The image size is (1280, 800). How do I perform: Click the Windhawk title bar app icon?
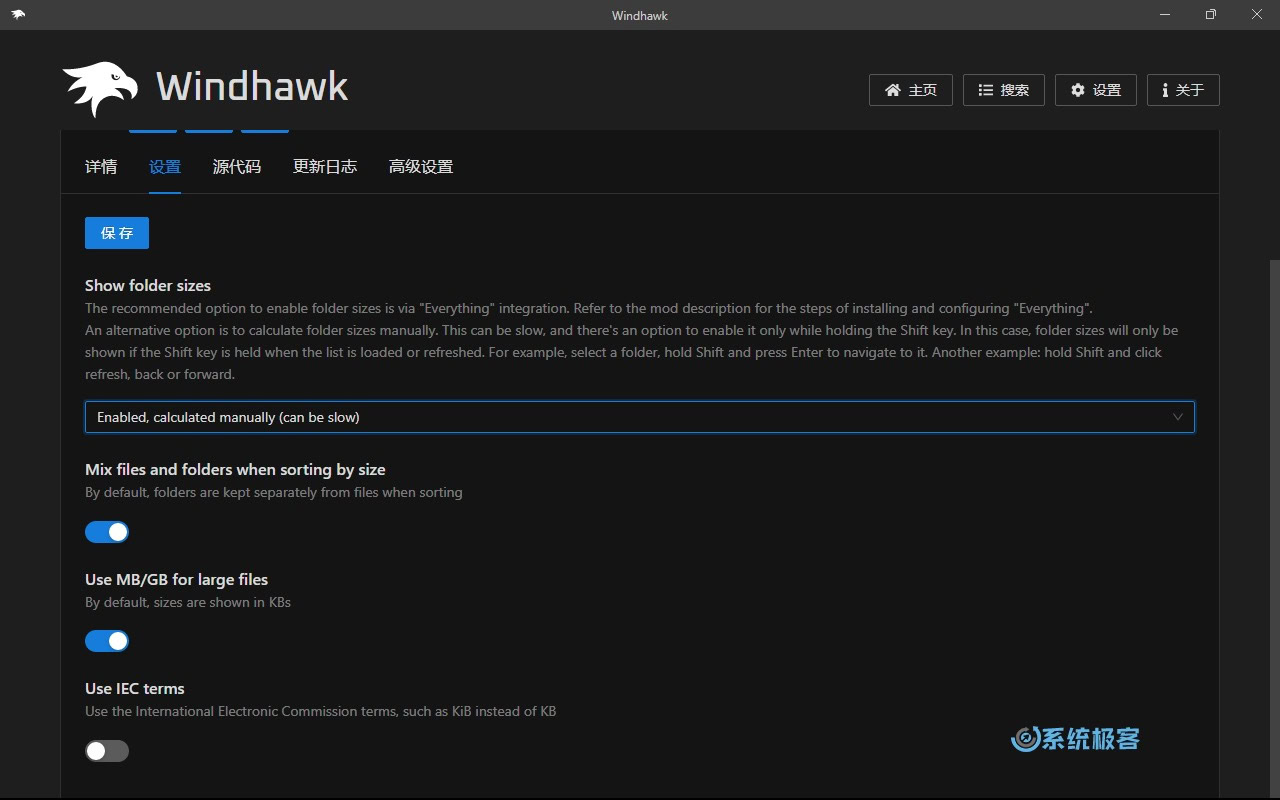pos(18,14)
